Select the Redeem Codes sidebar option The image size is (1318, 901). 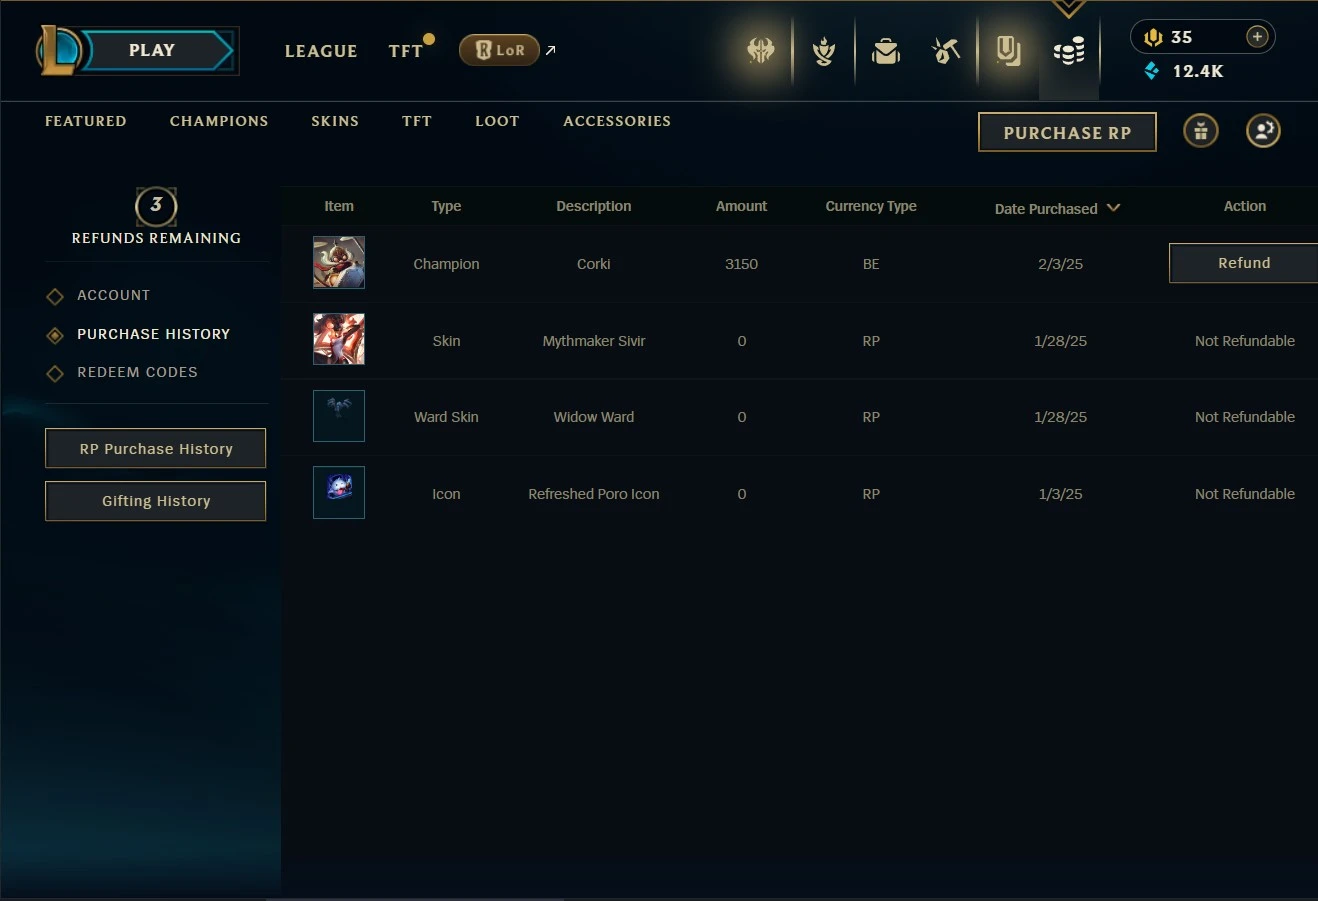[x=137, y=372]
